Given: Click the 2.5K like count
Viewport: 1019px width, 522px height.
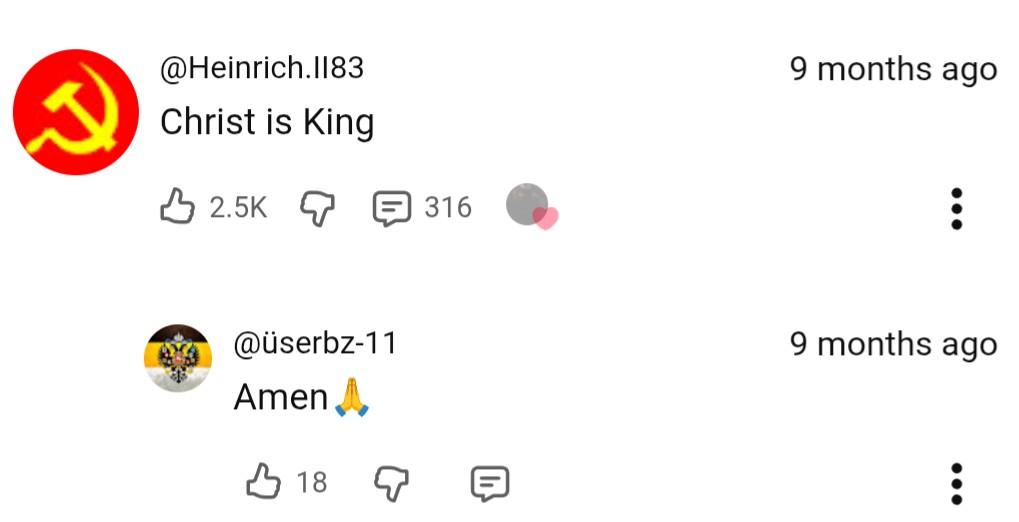Looking at the screenshot, I should [238, 208].
